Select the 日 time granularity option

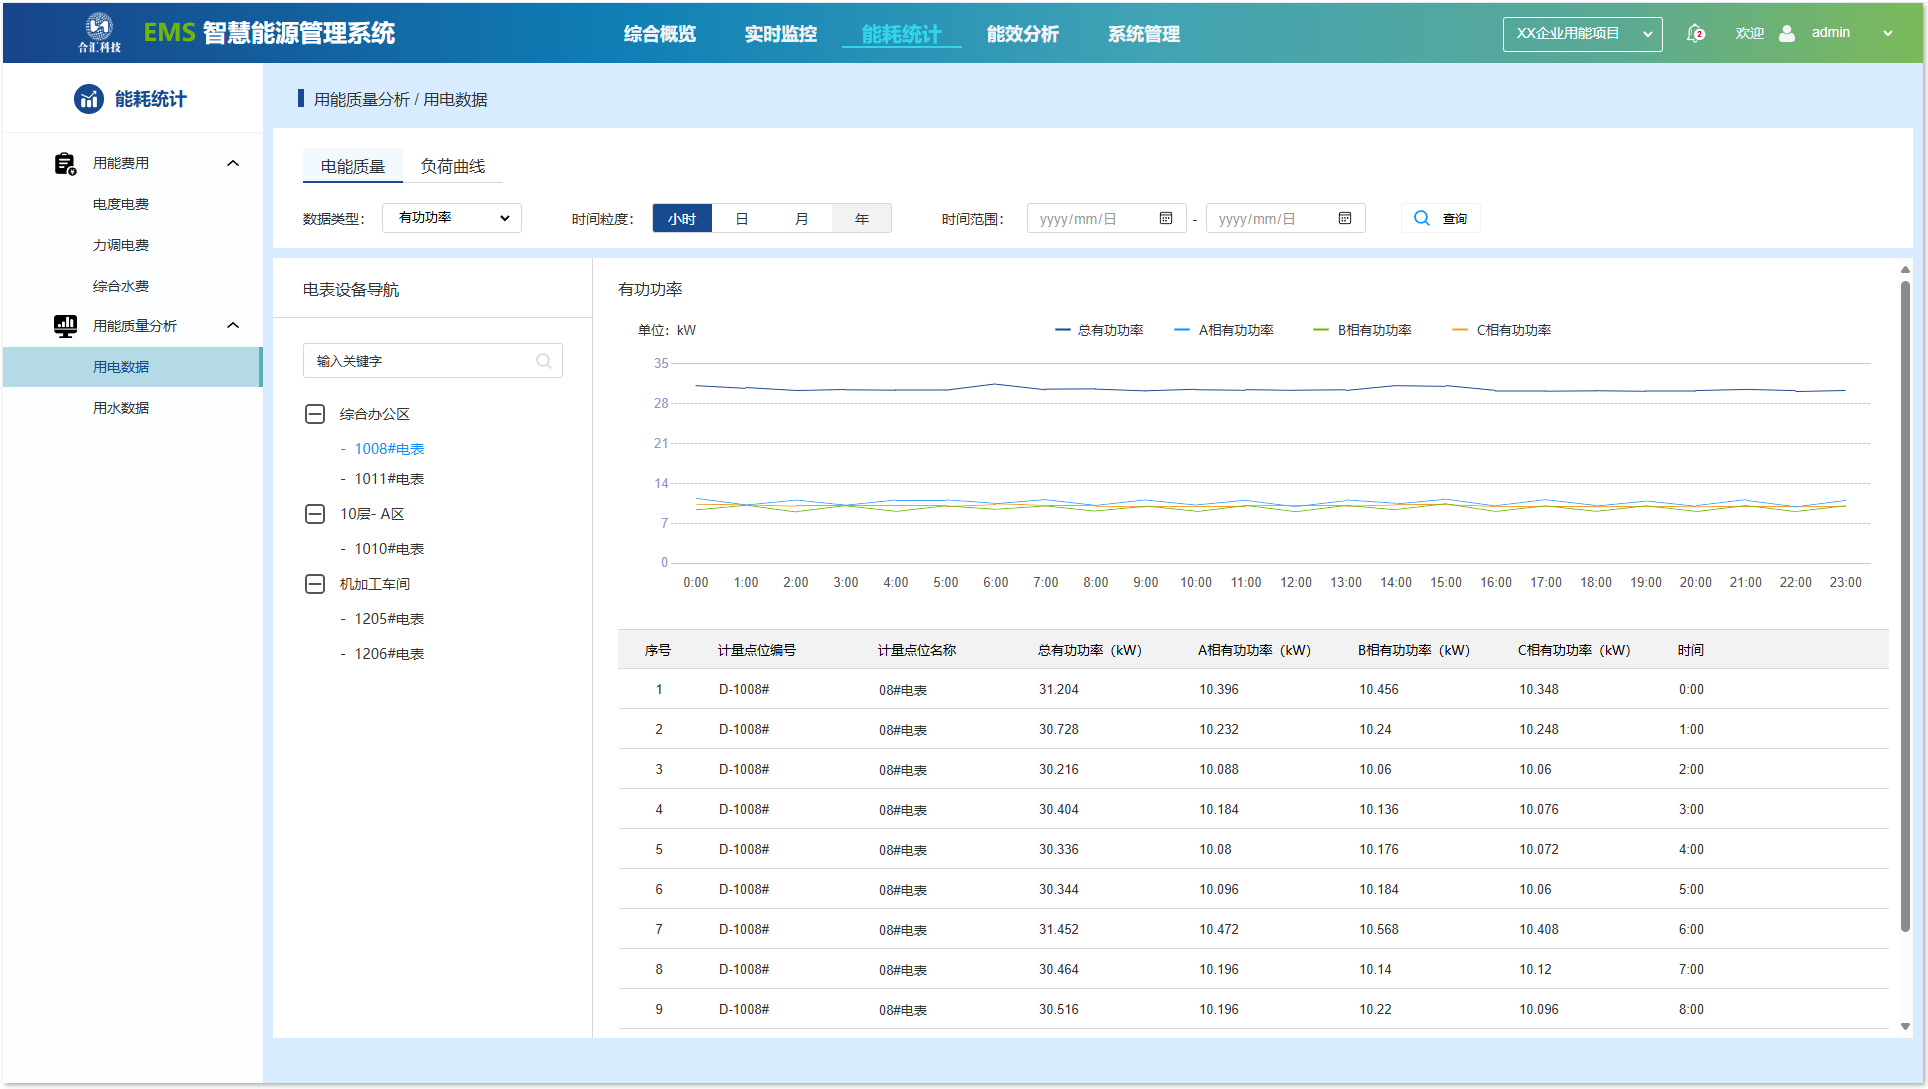point(742,218)
